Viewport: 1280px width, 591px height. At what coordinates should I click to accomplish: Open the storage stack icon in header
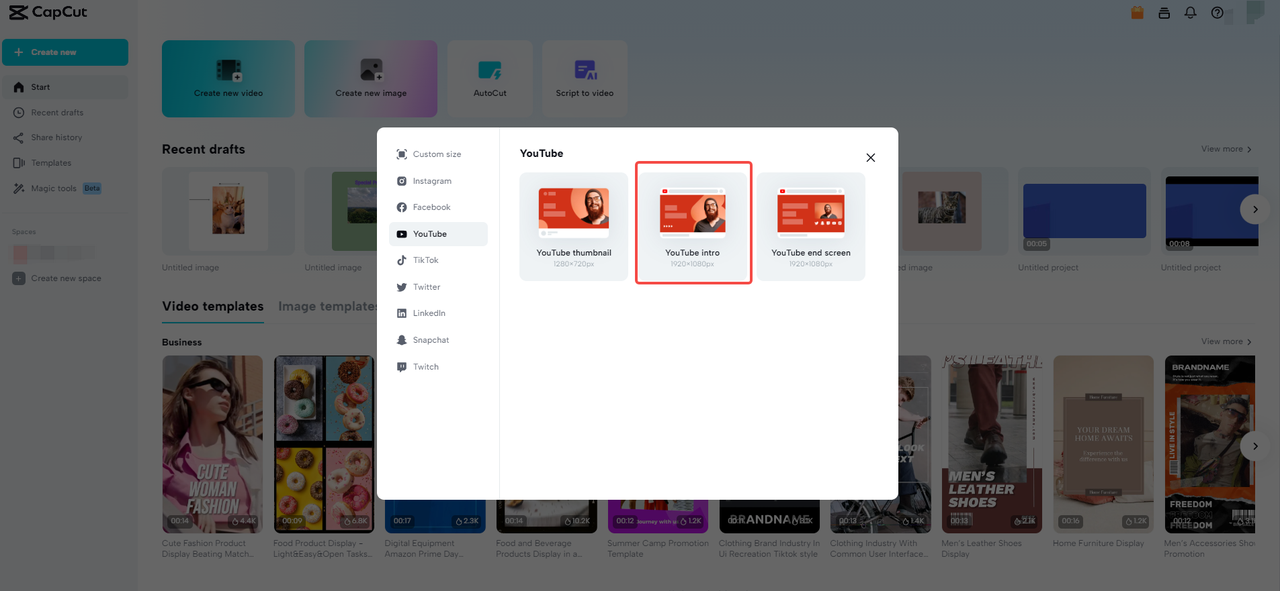point(1164,13)
